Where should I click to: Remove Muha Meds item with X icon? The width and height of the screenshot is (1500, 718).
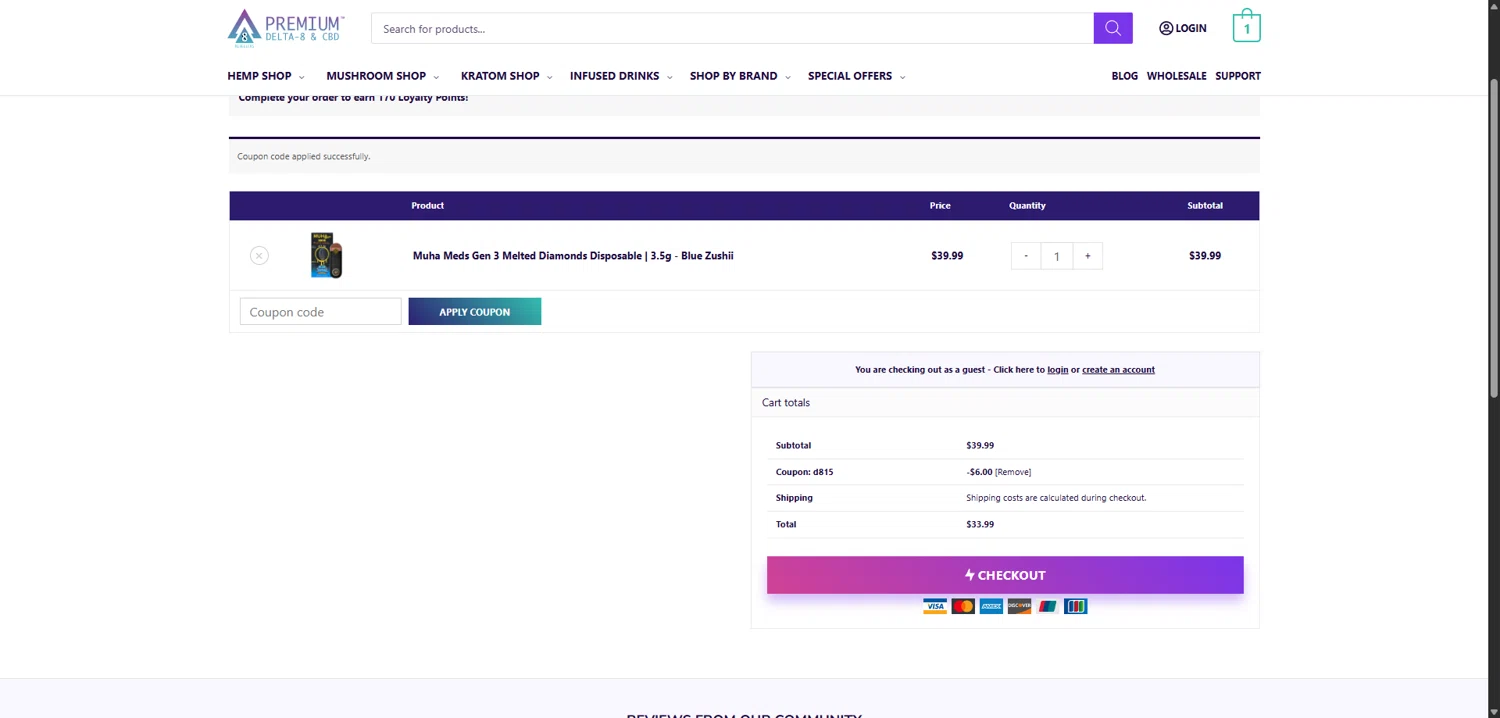point(259,256)
